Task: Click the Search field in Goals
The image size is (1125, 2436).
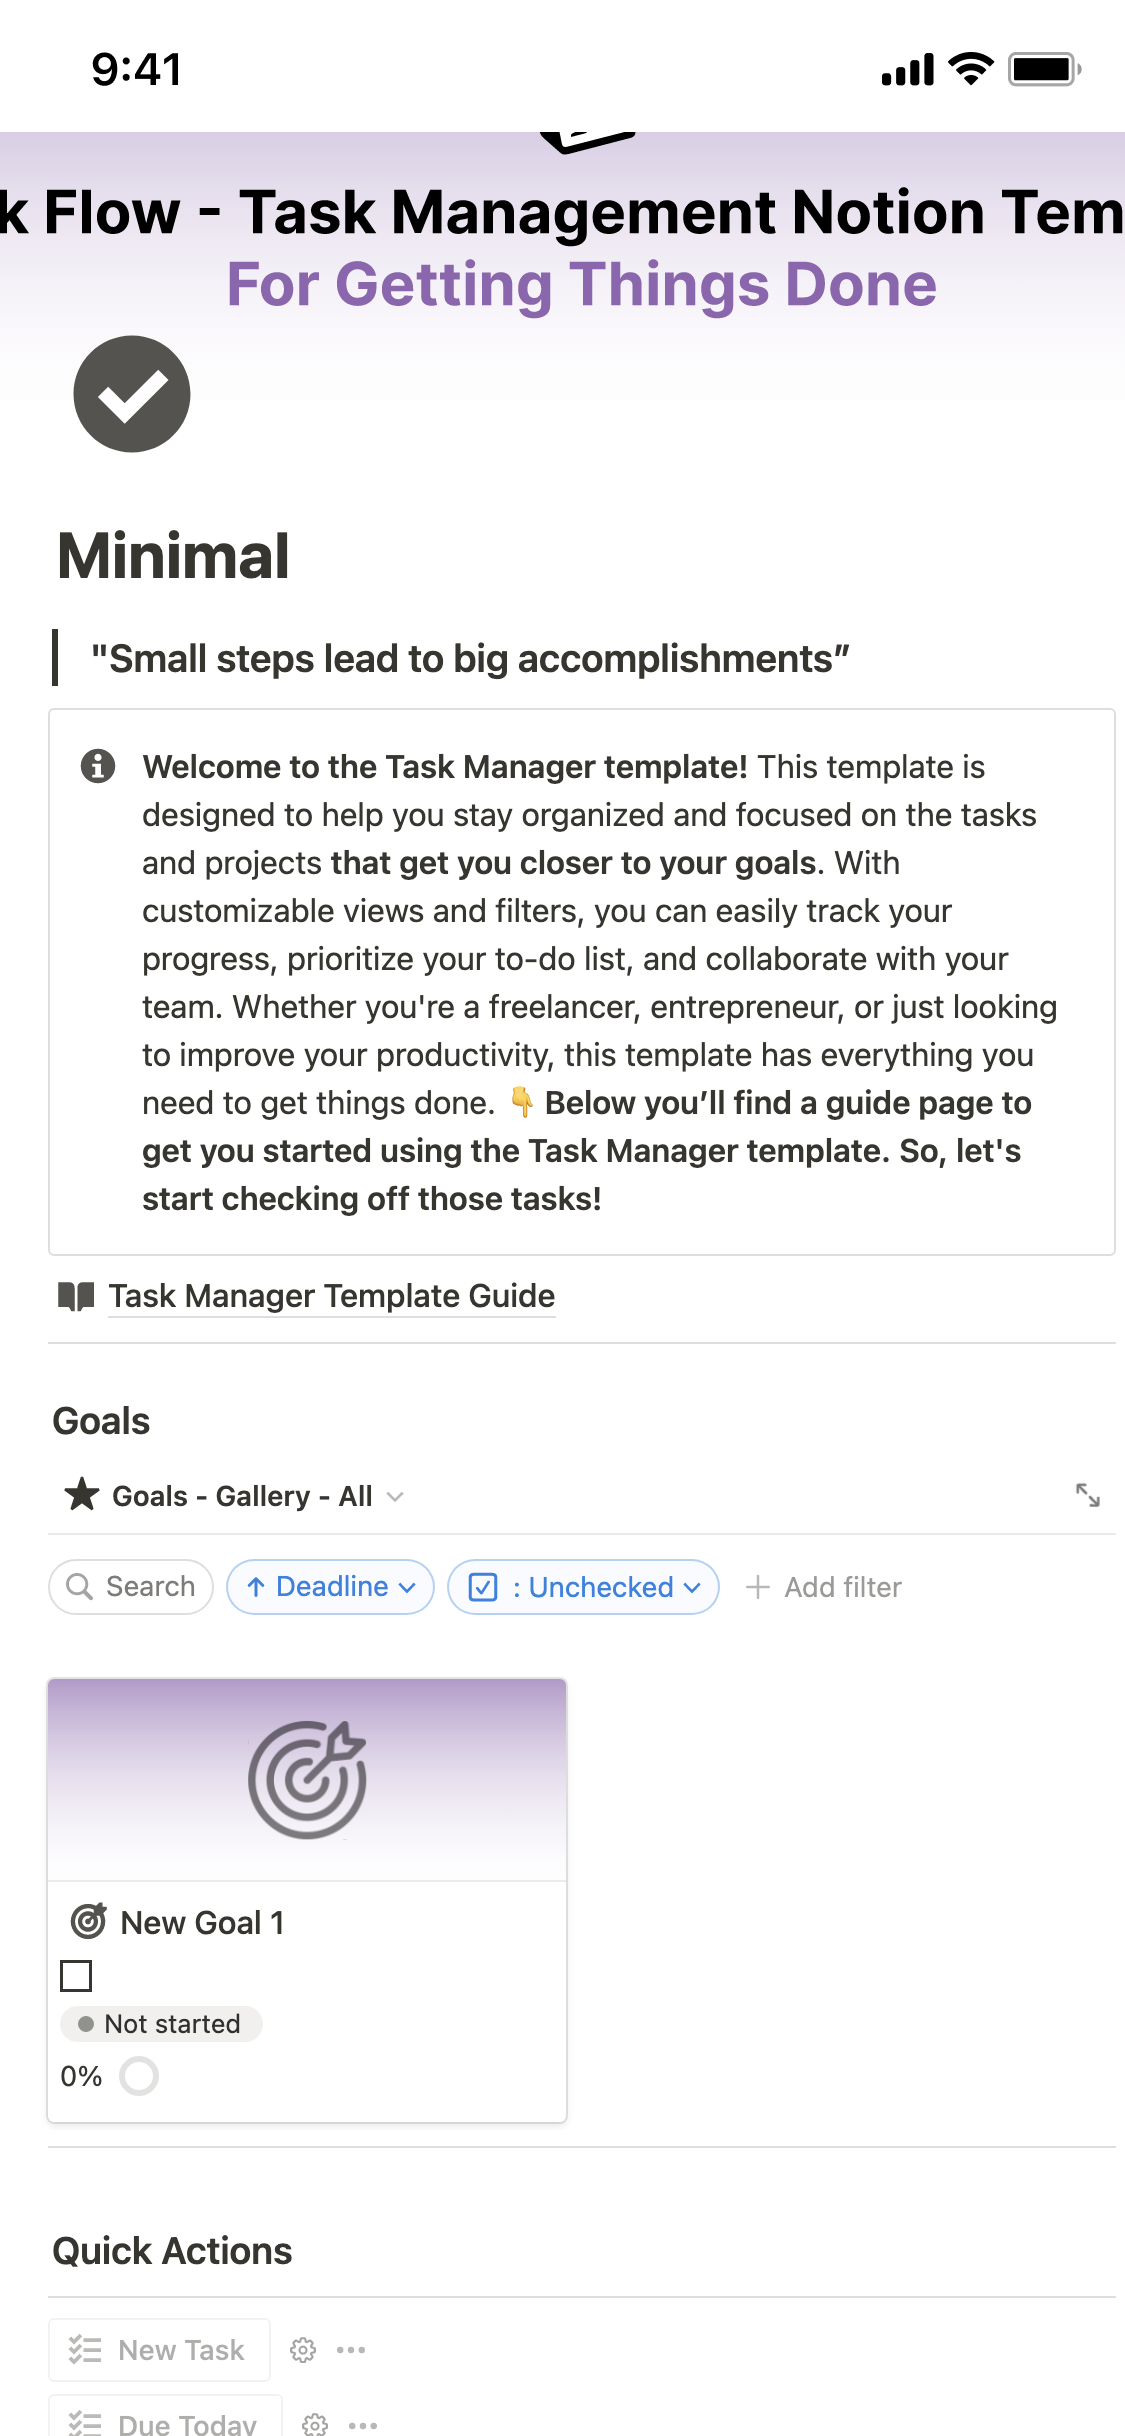Action: (131, 1587)
